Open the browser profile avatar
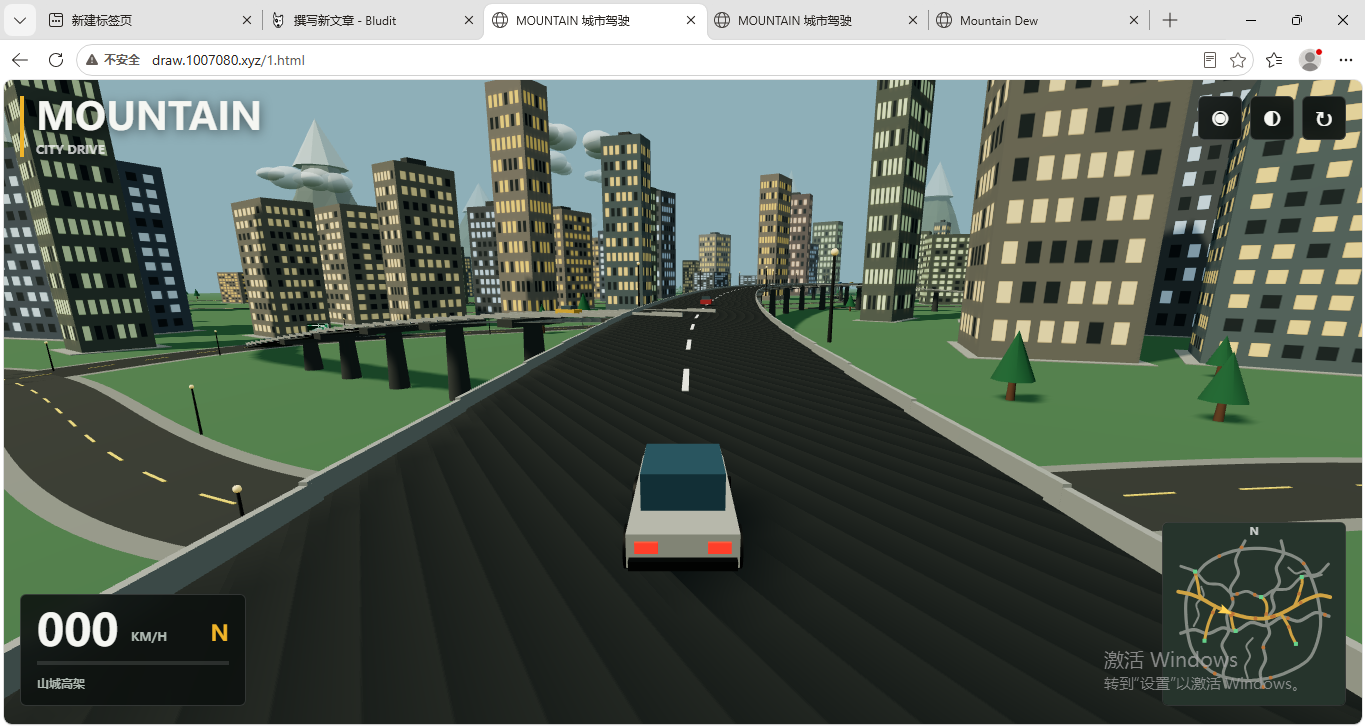This screenshot has width=1365, height=726. click(1310, 60)
